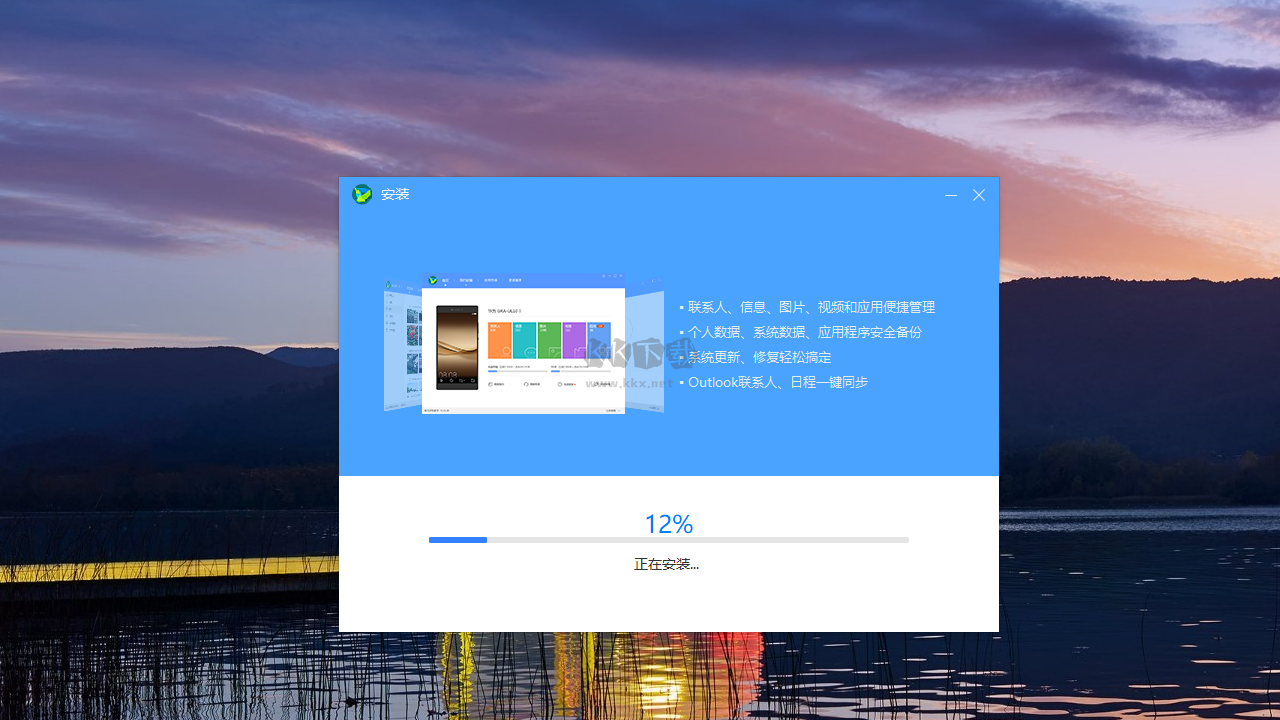Click the 正在安装 status text
The height and width of the screenshot is (720, 1280).
667,564
